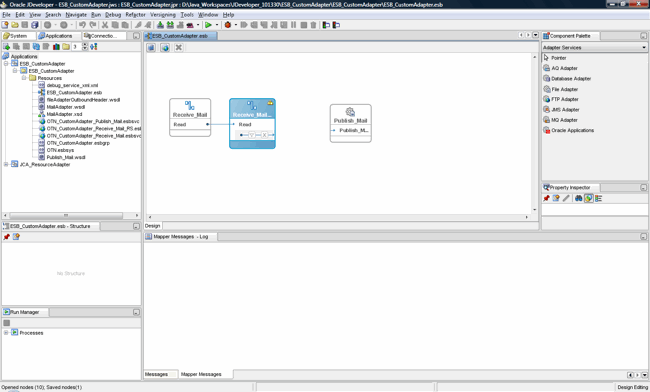The height and width of the screenshot is (392, 650).
Task: Click the globe icon in the ESB editor toolbar
Action: (x=165, y=48)
